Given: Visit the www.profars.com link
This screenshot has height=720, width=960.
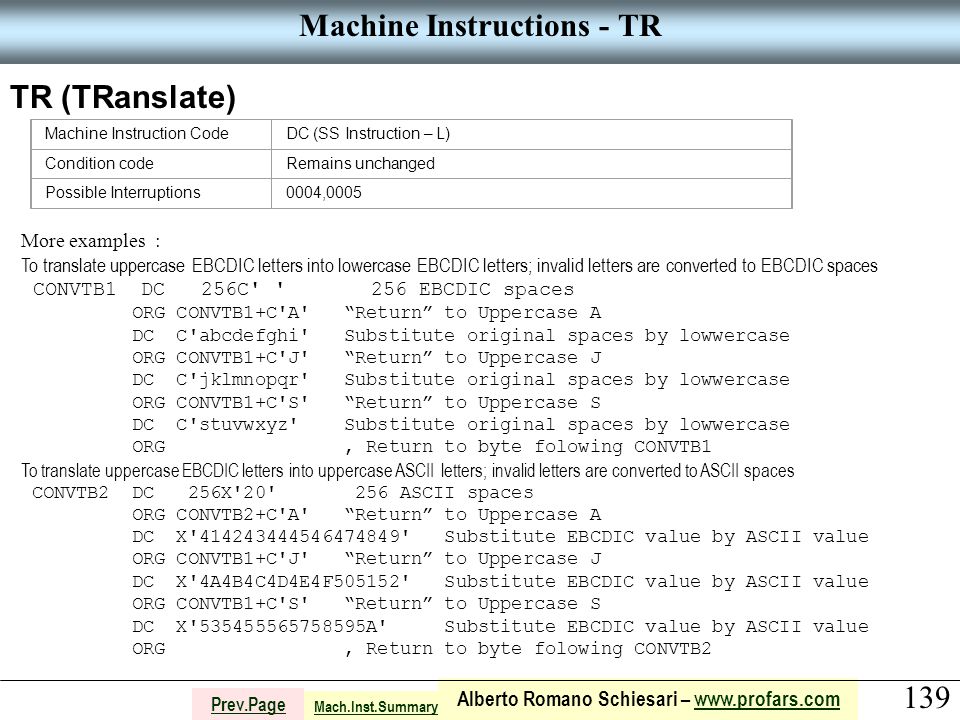Looking at the screenshot, I should (x=767, y=699).
